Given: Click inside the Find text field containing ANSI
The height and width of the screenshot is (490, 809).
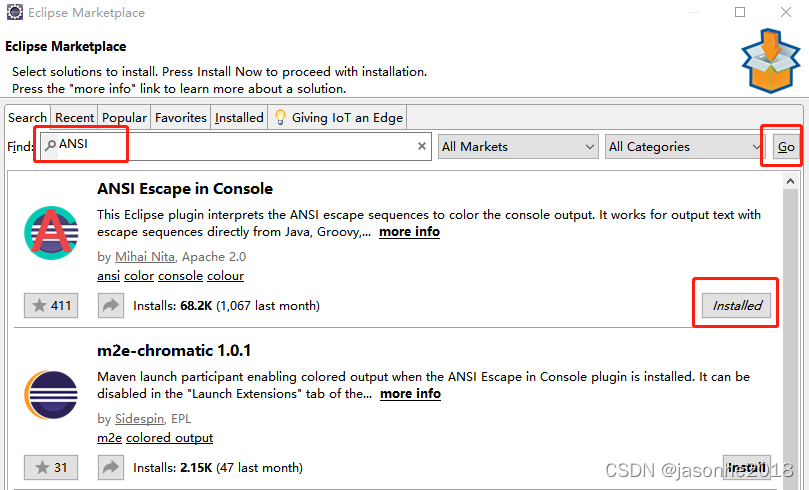Looking at the screenshot, I should pos(236,146).
